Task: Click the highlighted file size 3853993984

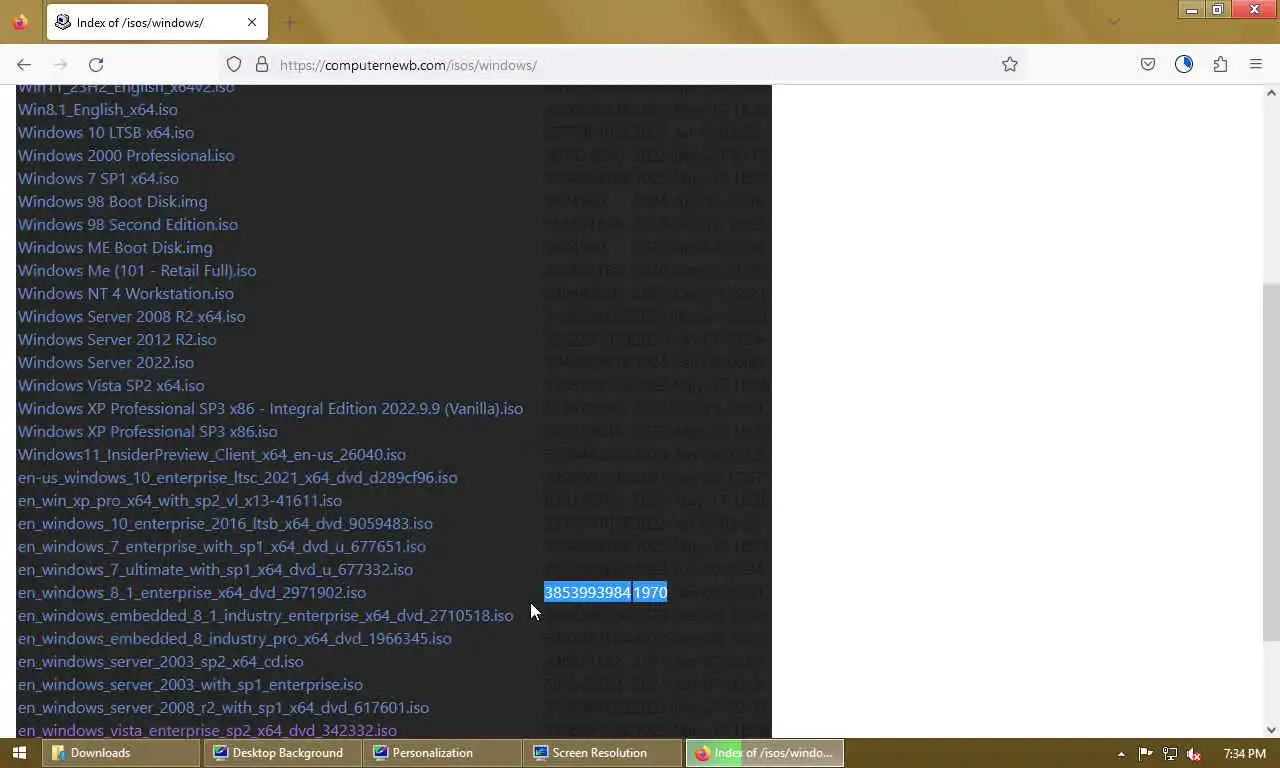Action: point(587,592)
